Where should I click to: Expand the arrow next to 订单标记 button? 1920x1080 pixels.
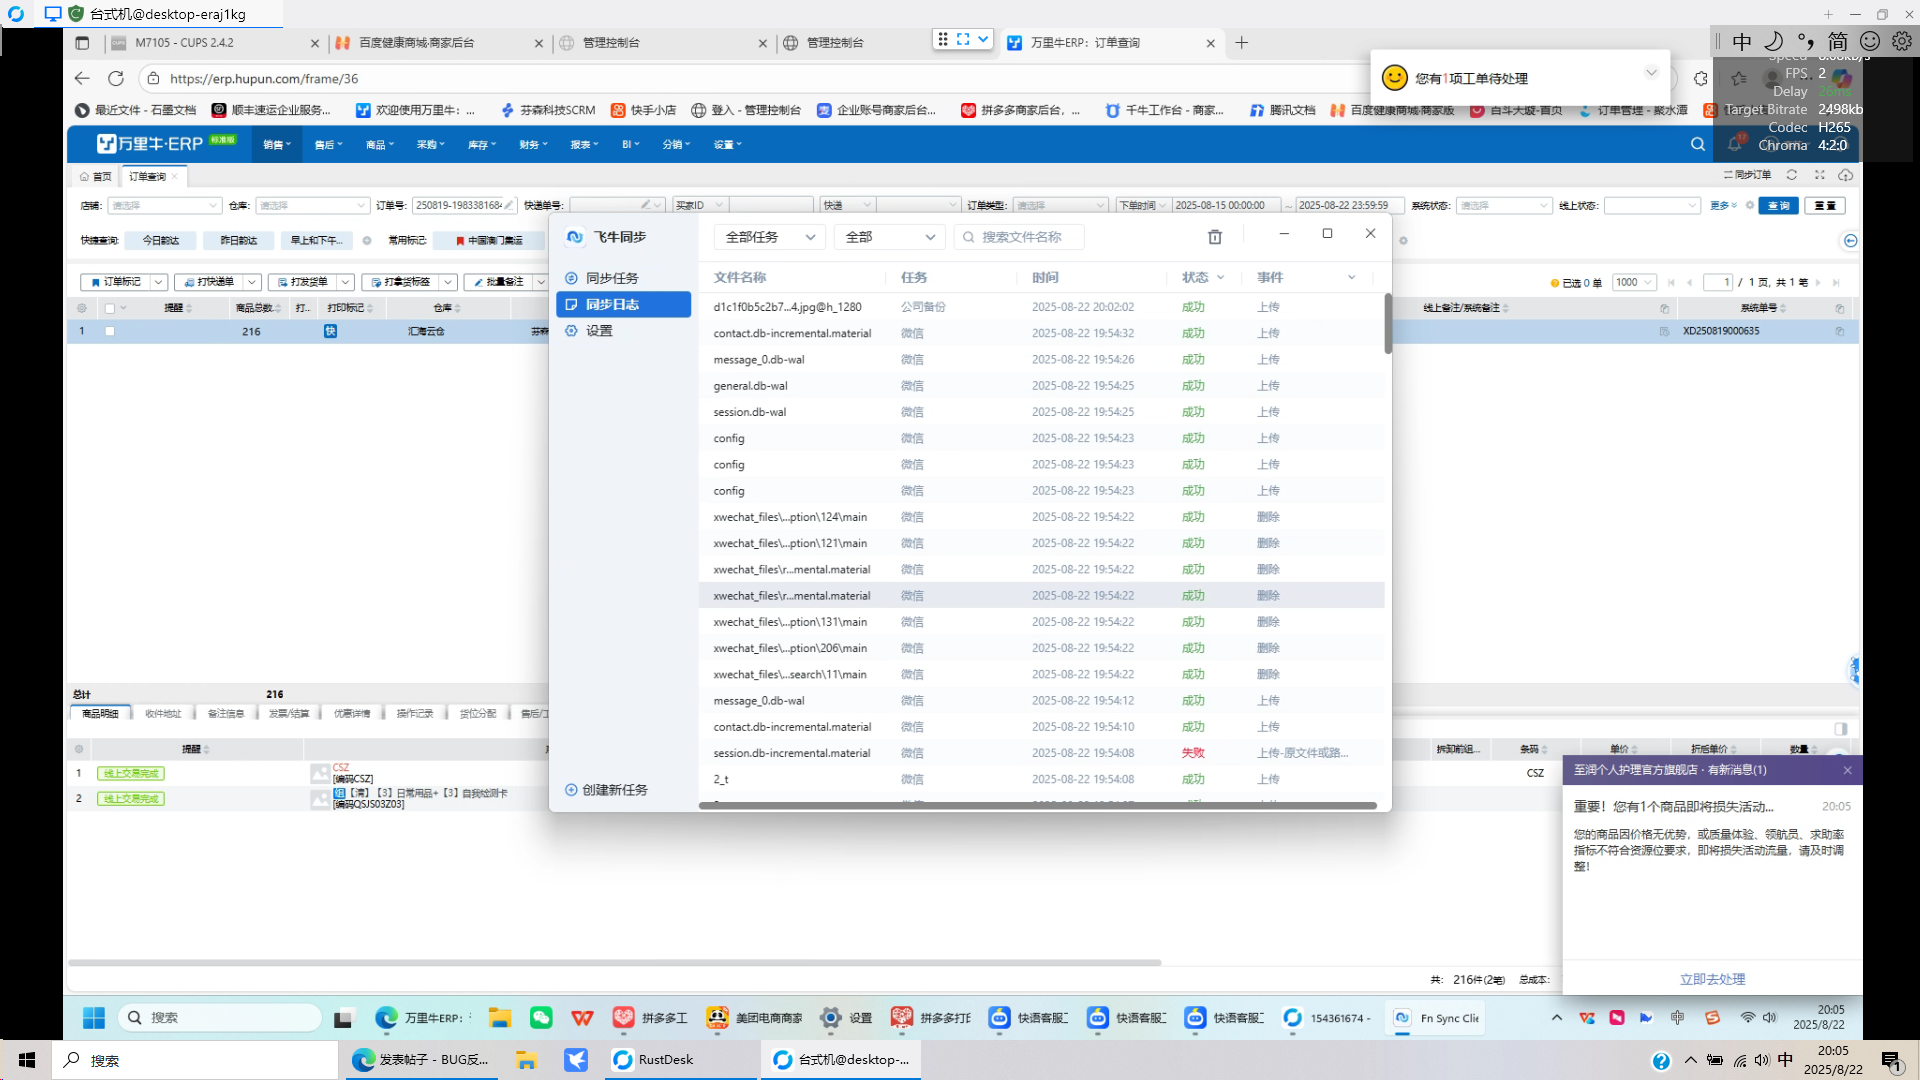tap(158, 283)
